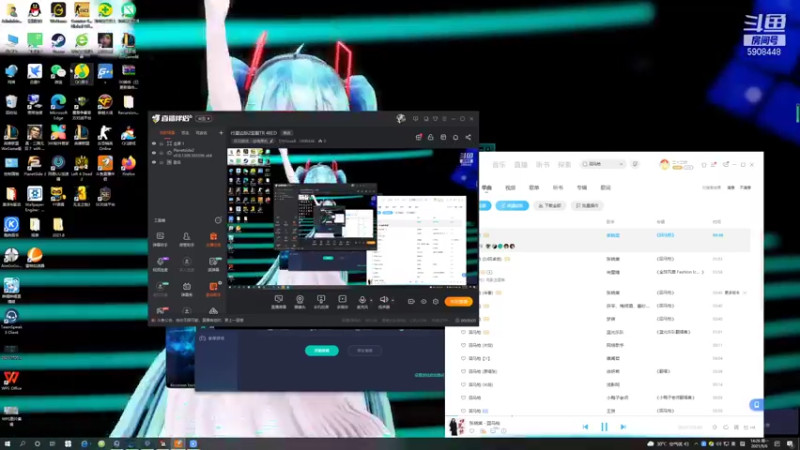The width and height of the screenshot is (800, 450).
Task: Open streaming companion main menu icon
Action: pyautogui.click(x=444, y=119)
